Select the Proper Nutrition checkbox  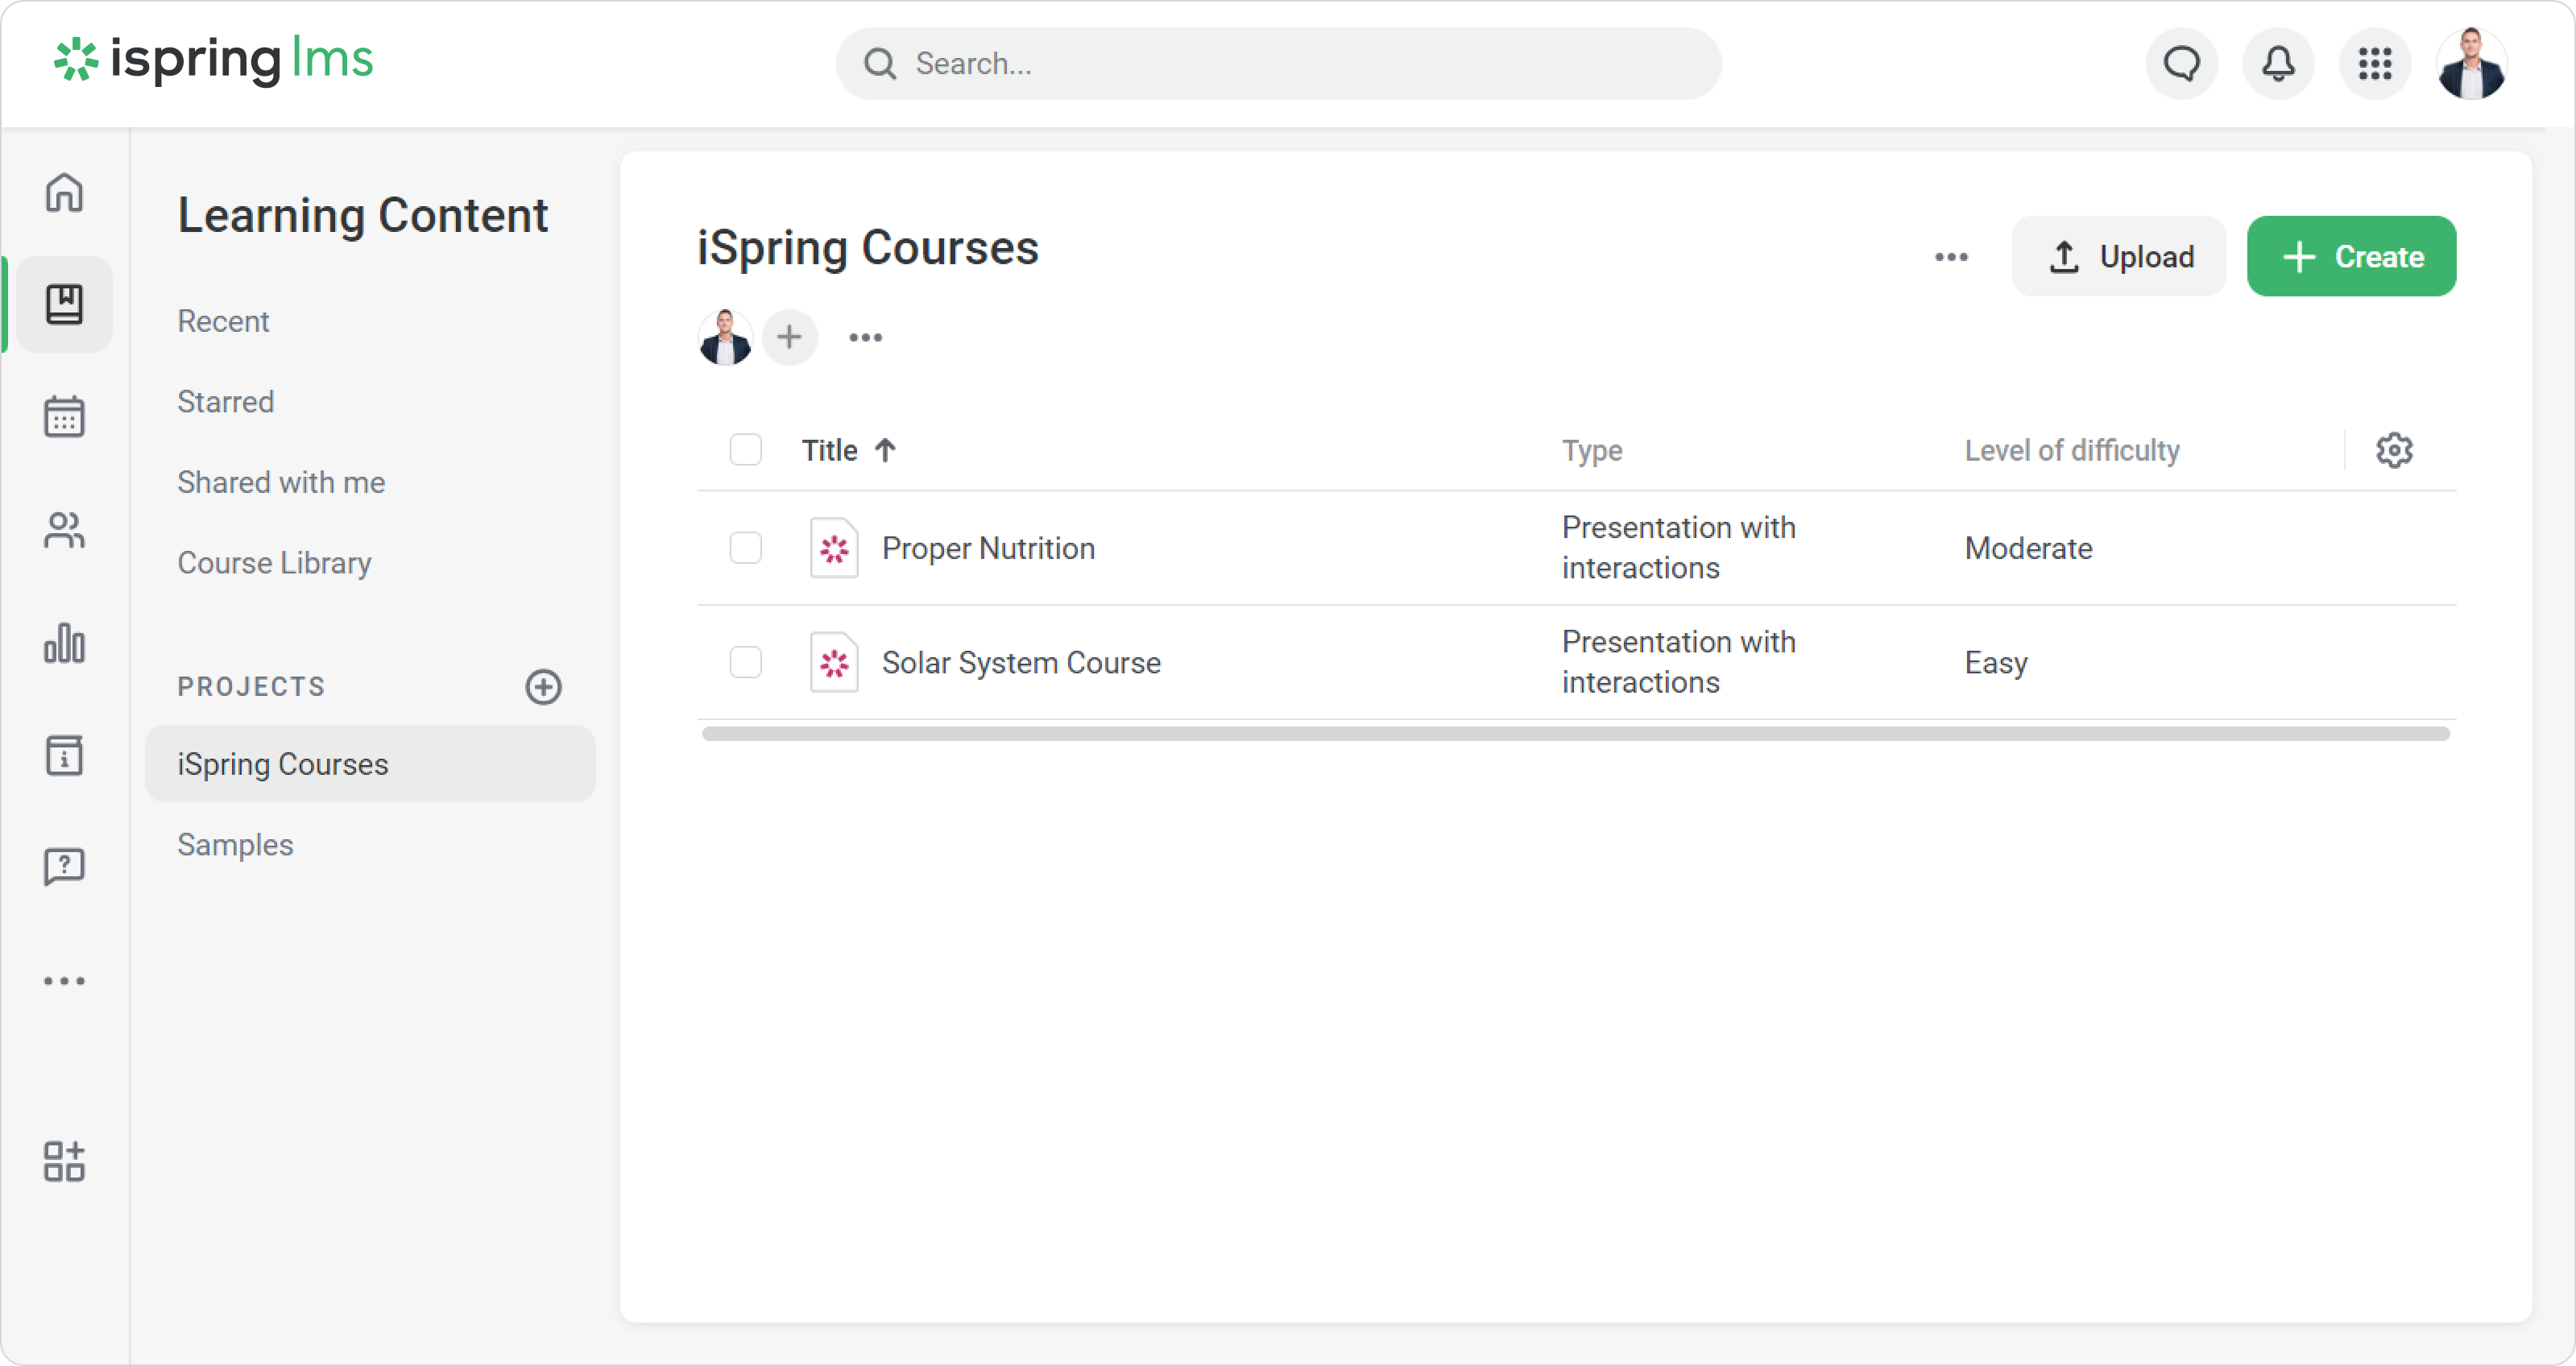coord(746,548)
